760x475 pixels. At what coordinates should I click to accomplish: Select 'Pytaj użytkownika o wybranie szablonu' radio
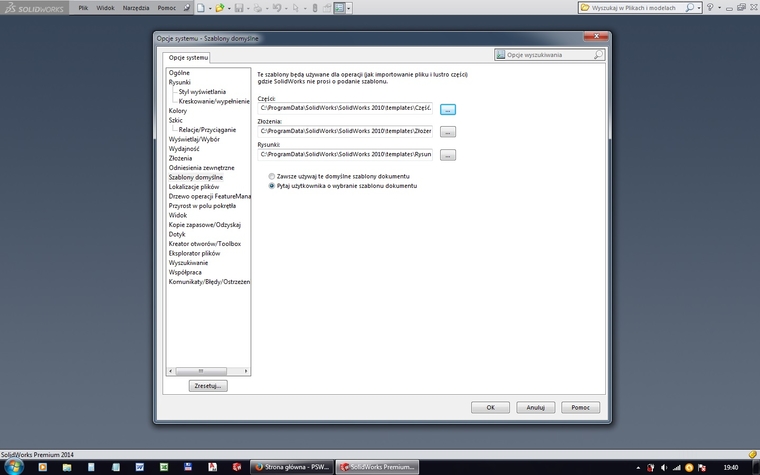(x=271, y=186)
